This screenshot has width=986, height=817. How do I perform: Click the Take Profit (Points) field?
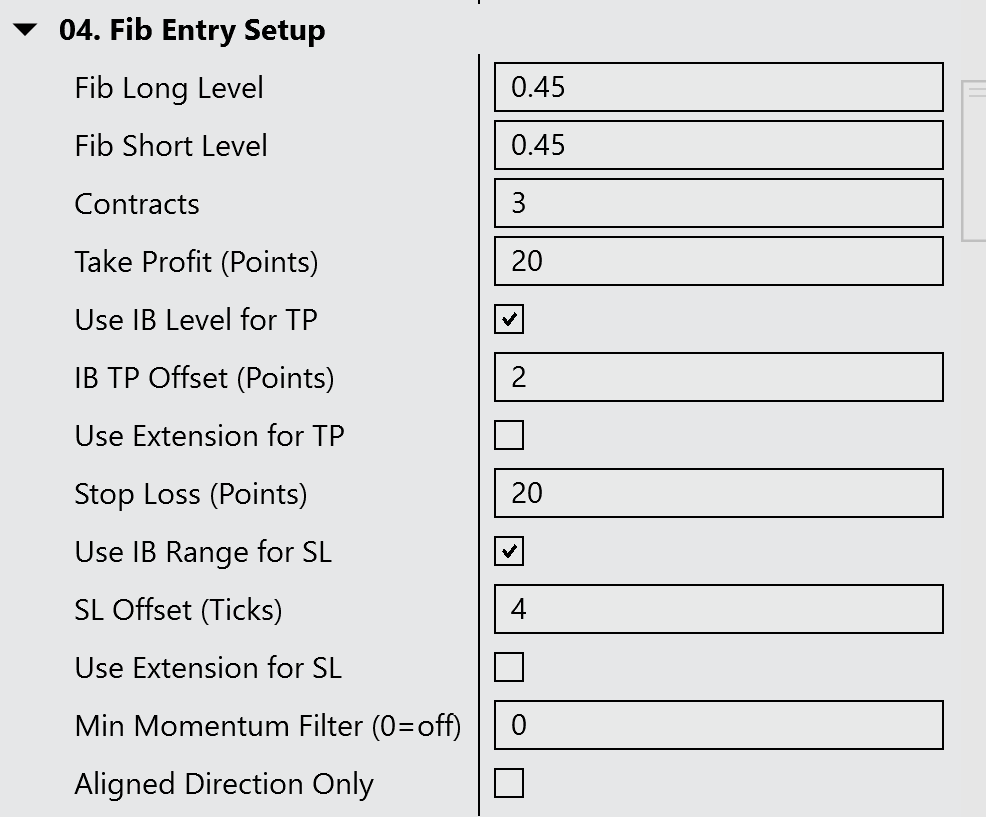[x=718, y=261]
